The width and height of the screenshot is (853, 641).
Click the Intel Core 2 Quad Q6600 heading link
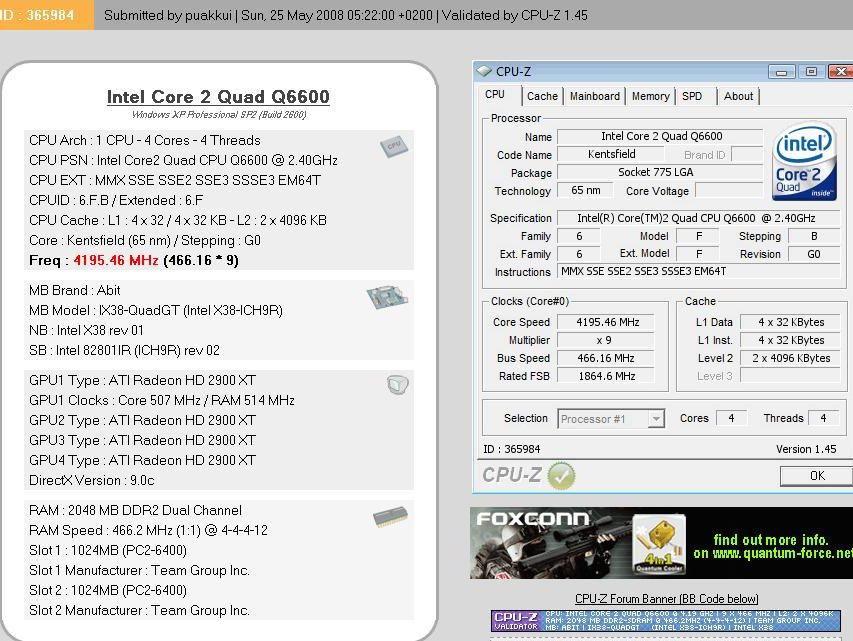pos(218,97)
